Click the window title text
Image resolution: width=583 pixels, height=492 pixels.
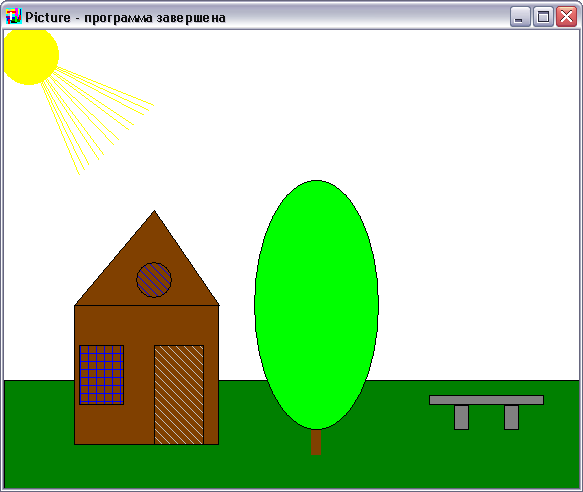125,17
